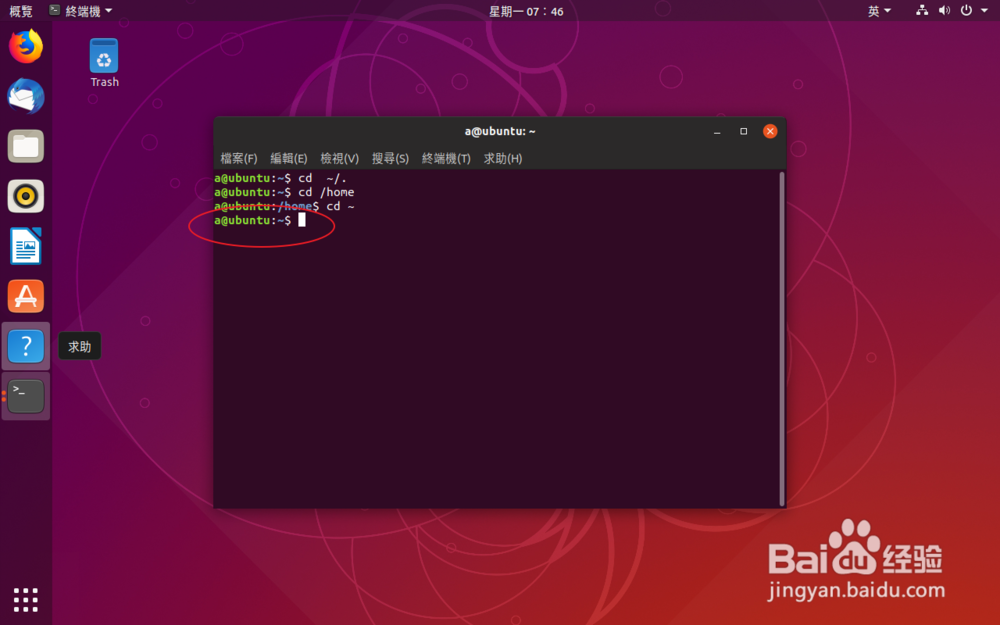
Task: Expand the system menu arrow
Action: 985,10
